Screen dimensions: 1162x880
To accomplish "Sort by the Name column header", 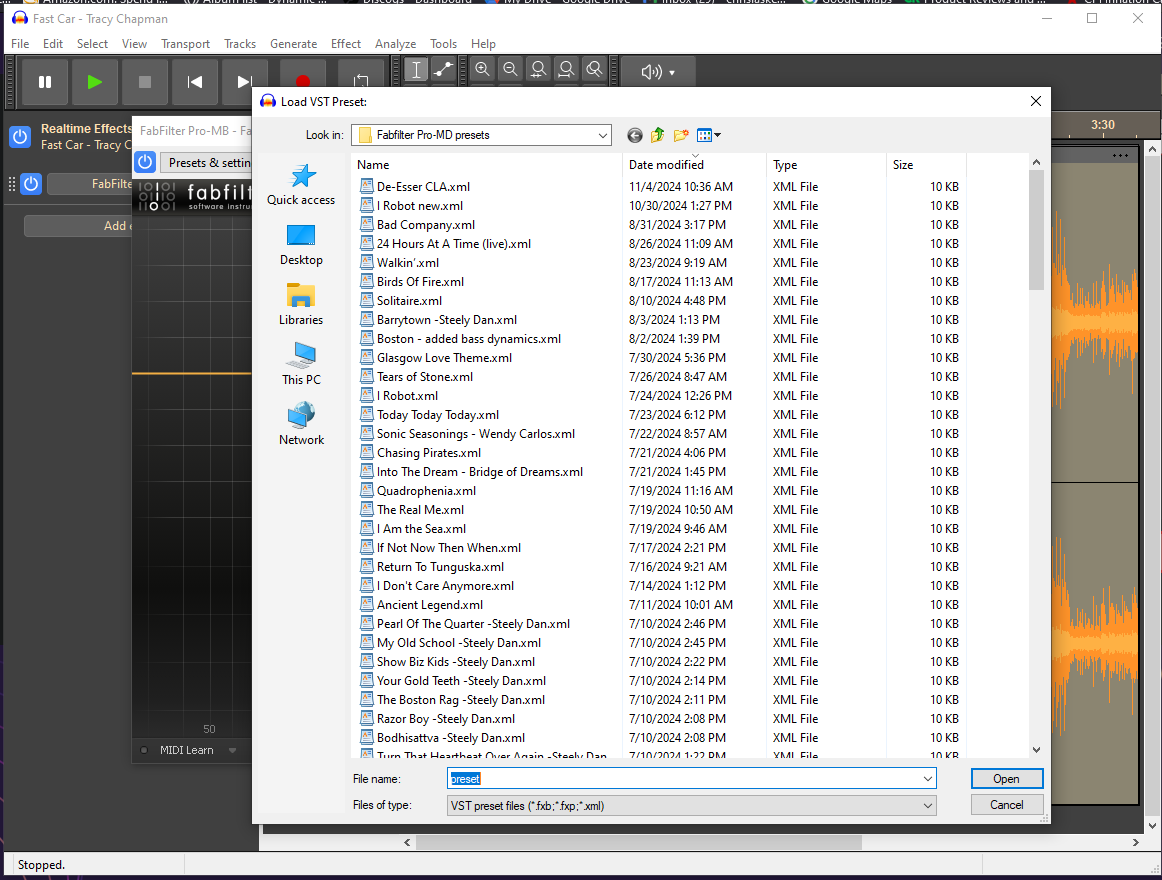I will coord(487,165).
